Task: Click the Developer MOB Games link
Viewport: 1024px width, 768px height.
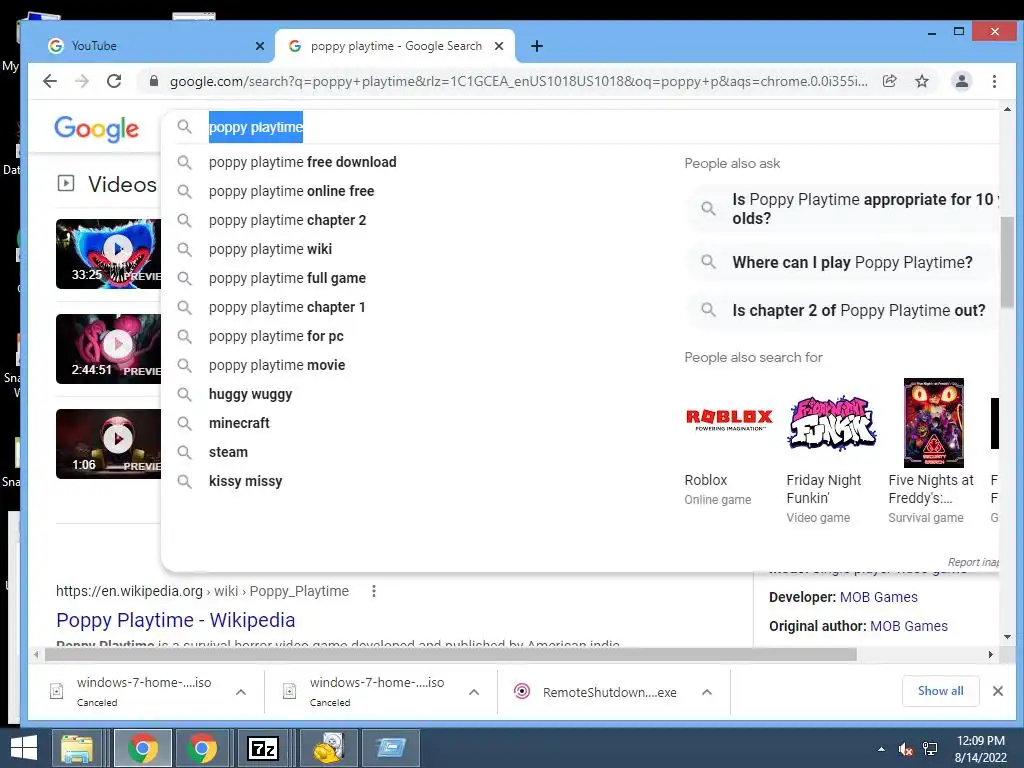Action: [x=878, y=597]
